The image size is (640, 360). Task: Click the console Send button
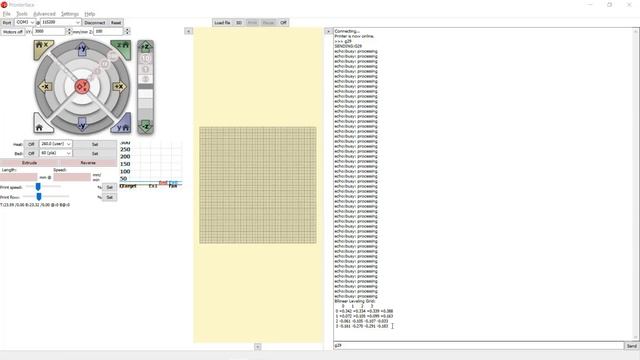[x=631, y=346]
